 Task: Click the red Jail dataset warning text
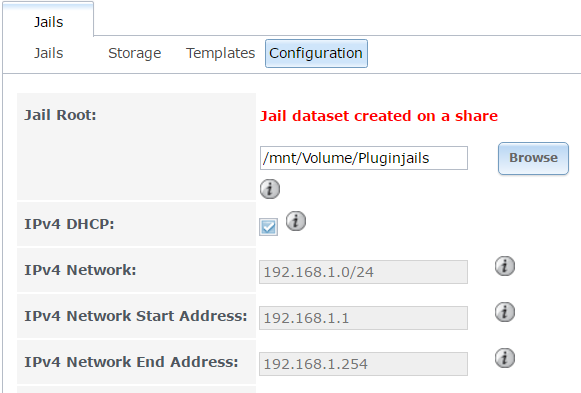pyautogui.click(x=379, y=116)
